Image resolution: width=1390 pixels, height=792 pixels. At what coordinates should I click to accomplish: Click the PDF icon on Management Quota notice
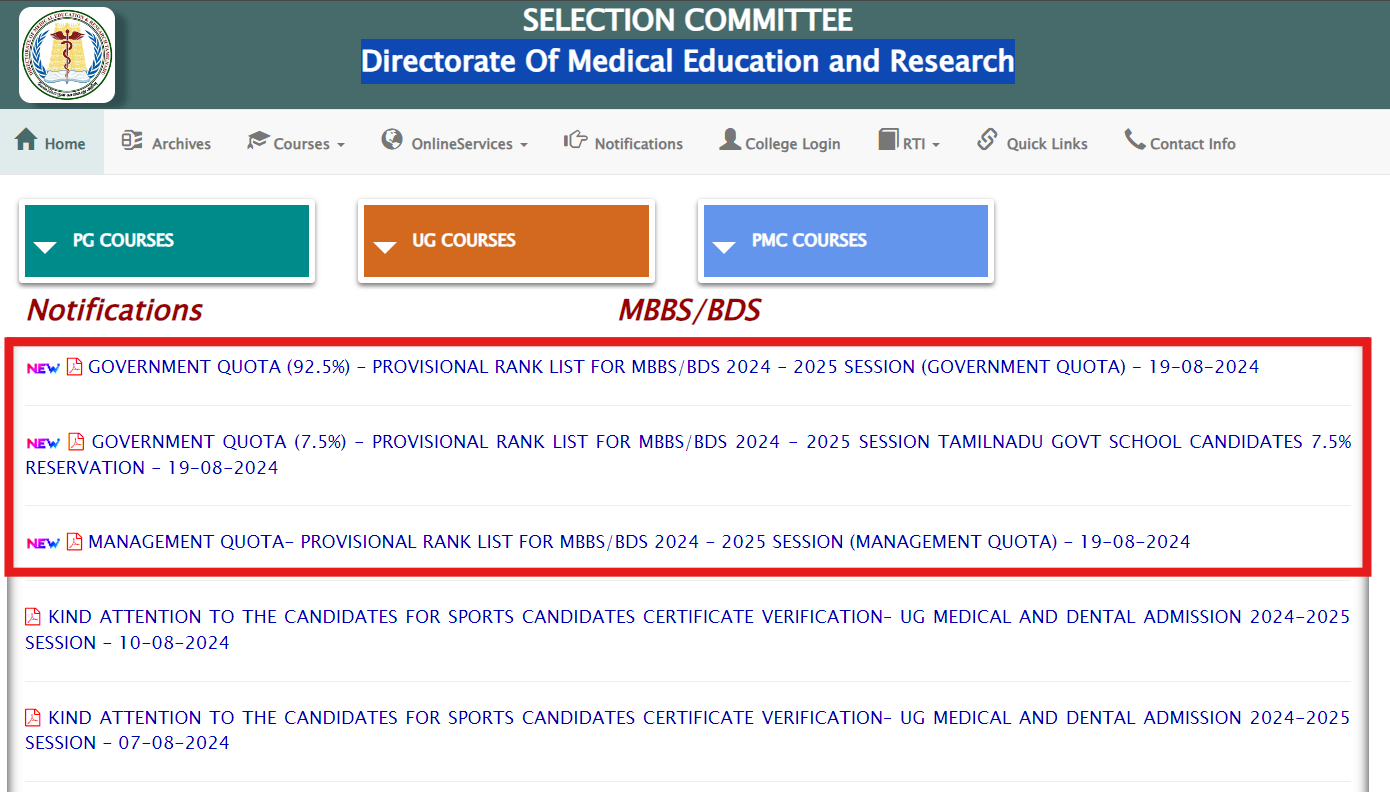coord(74,541)
